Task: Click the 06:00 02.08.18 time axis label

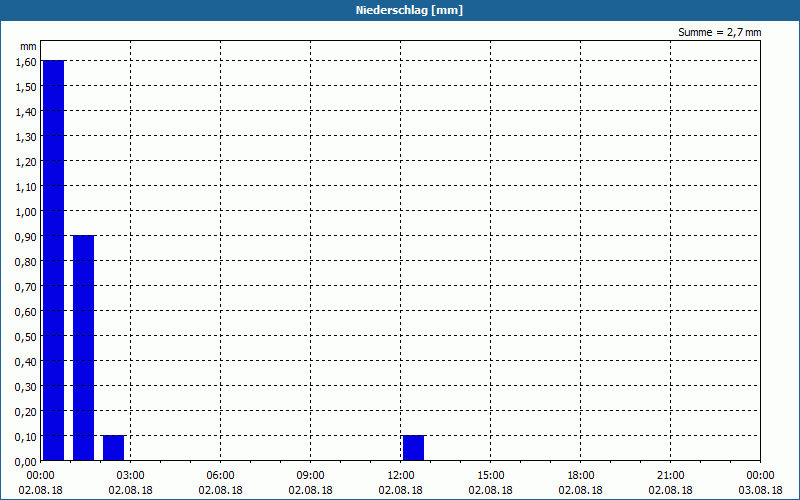Action: (220, 483)
